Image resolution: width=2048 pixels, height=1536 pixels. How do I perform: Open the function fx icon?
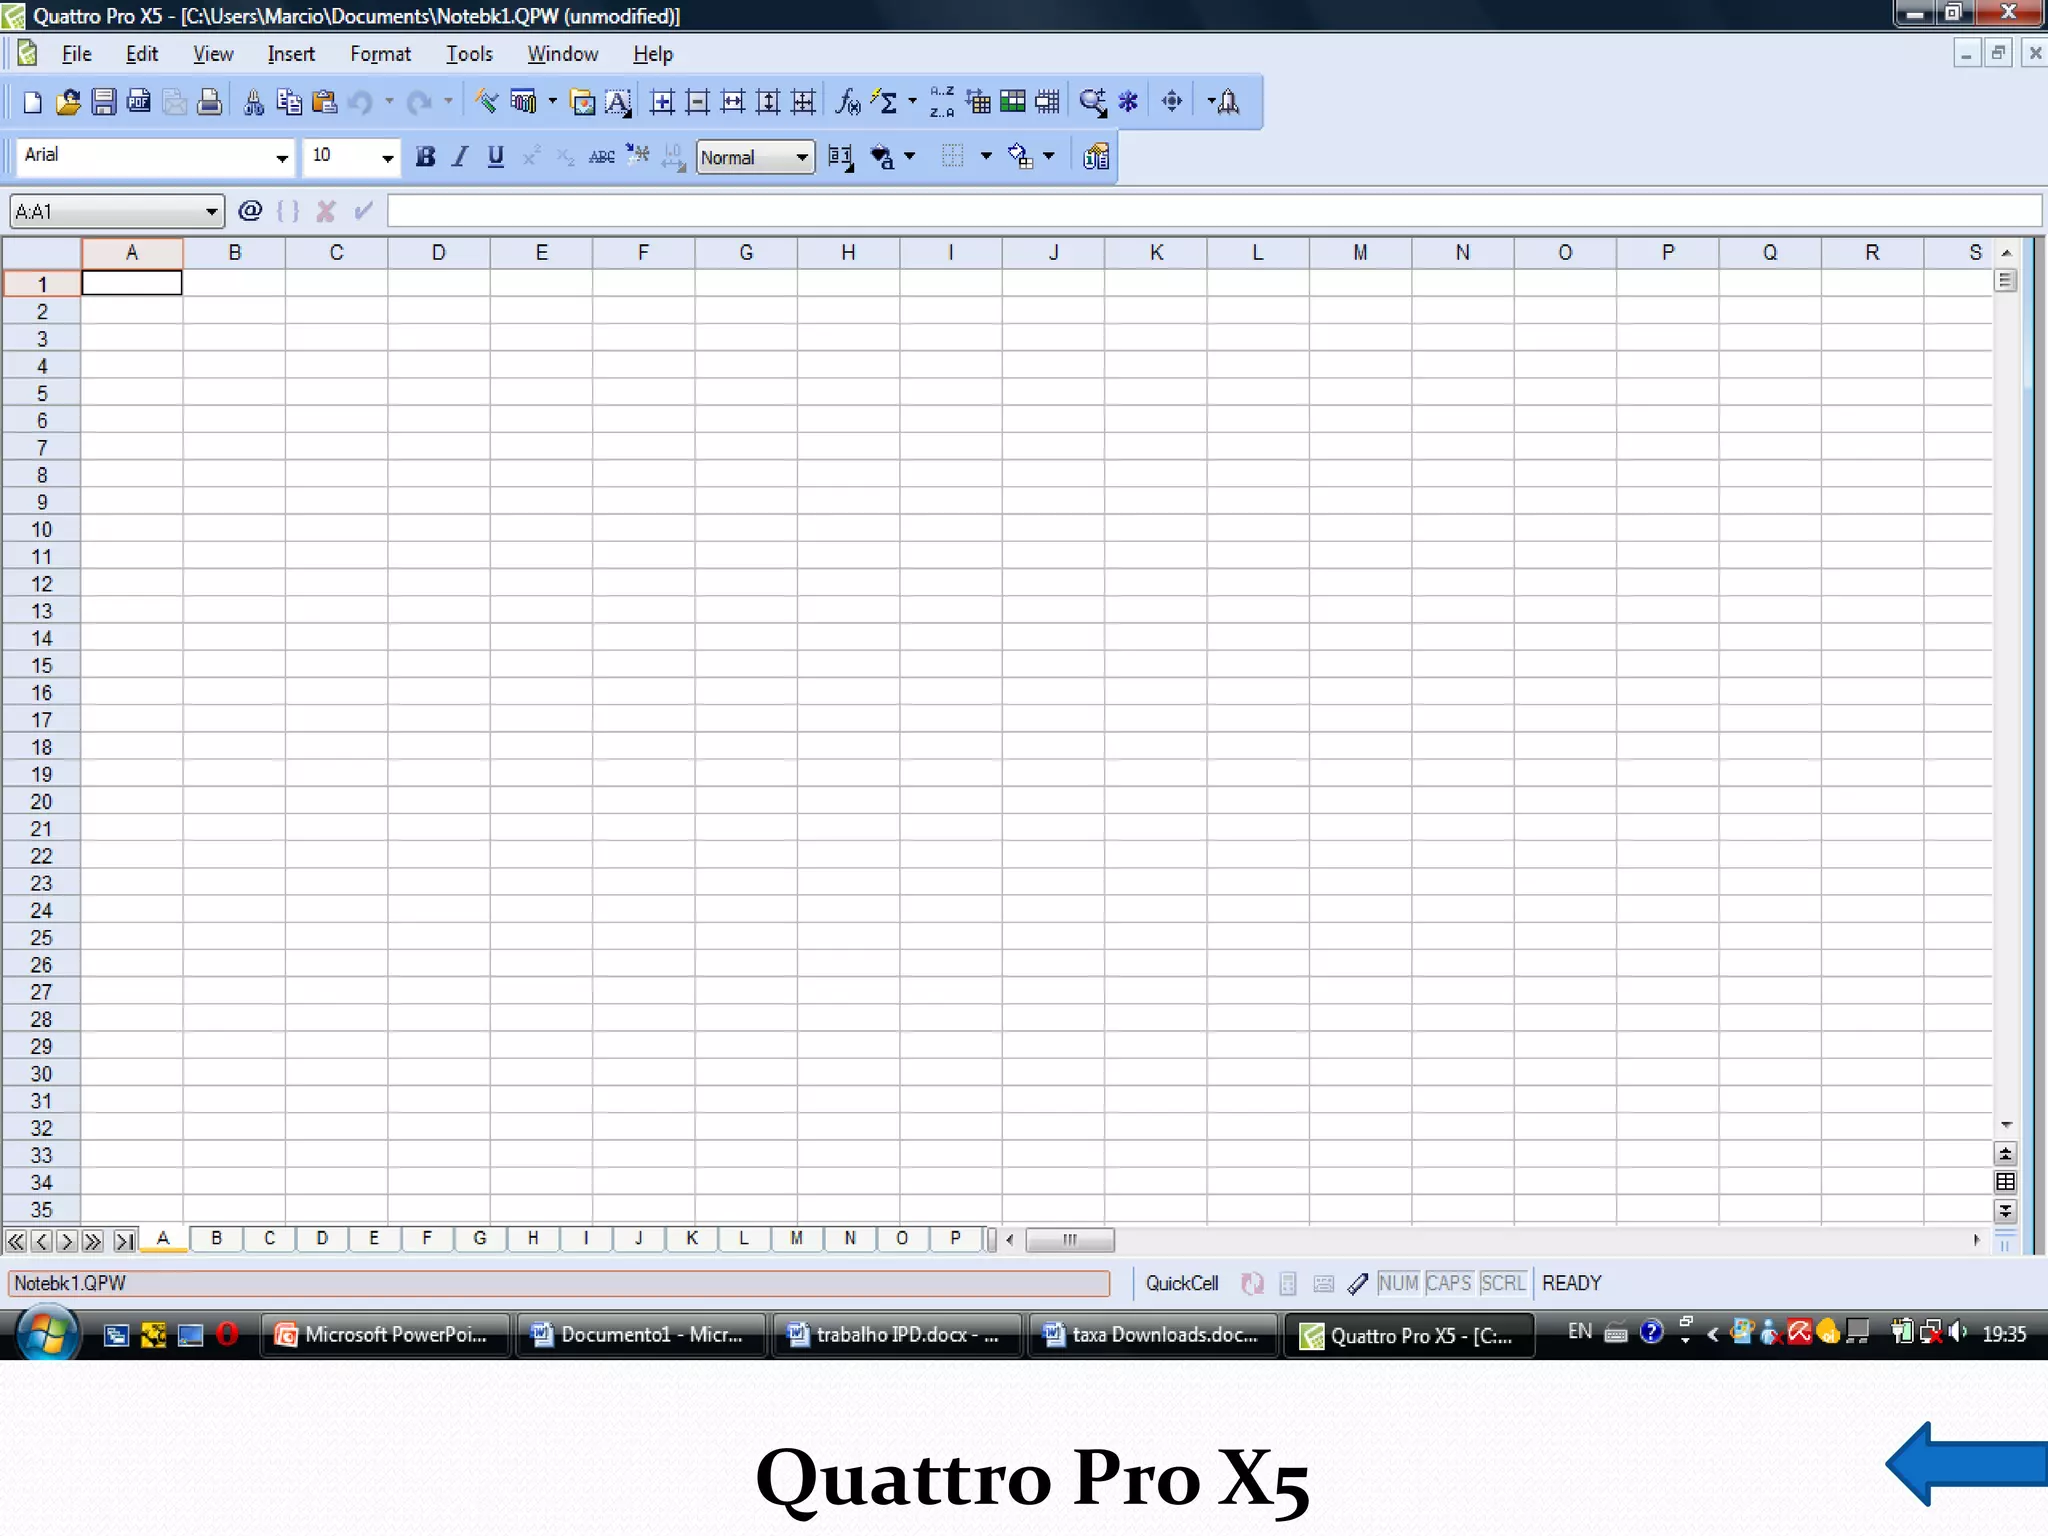pyautogui.click(x=847, y=102)
